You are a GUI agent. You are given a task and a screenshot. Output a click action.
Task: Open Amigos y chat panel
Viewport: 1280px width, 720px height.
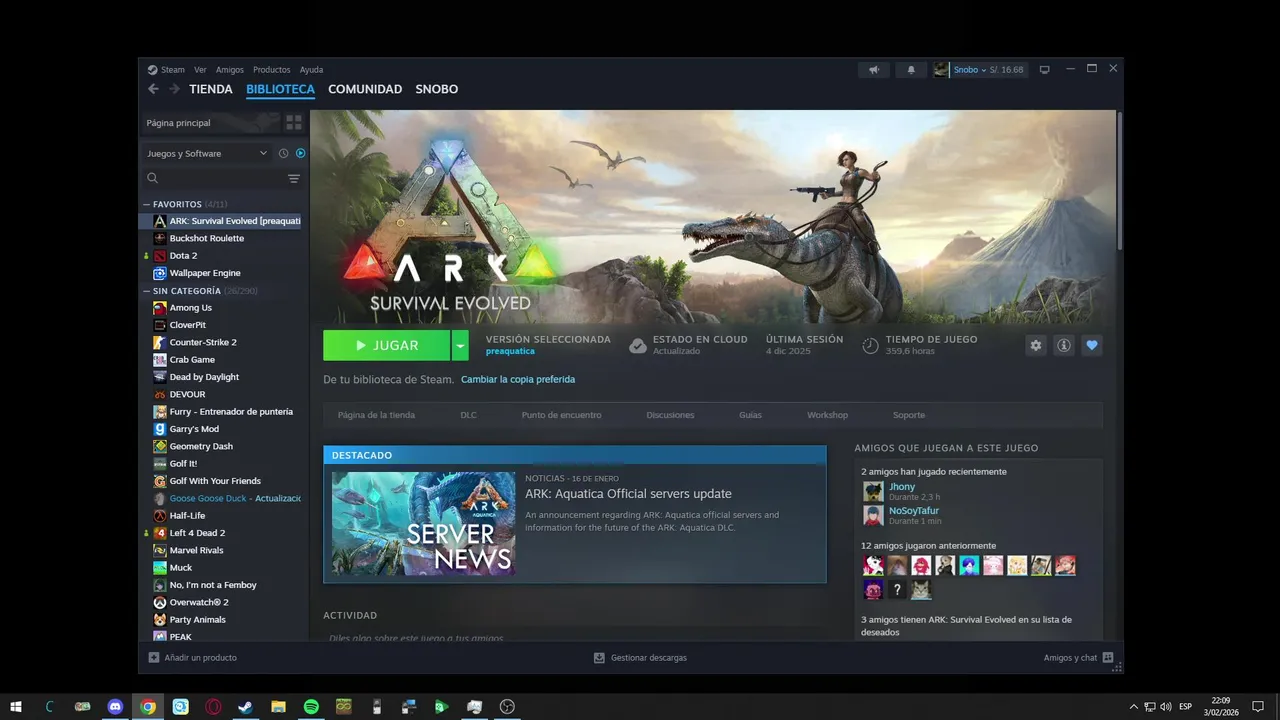point(1078,658)
